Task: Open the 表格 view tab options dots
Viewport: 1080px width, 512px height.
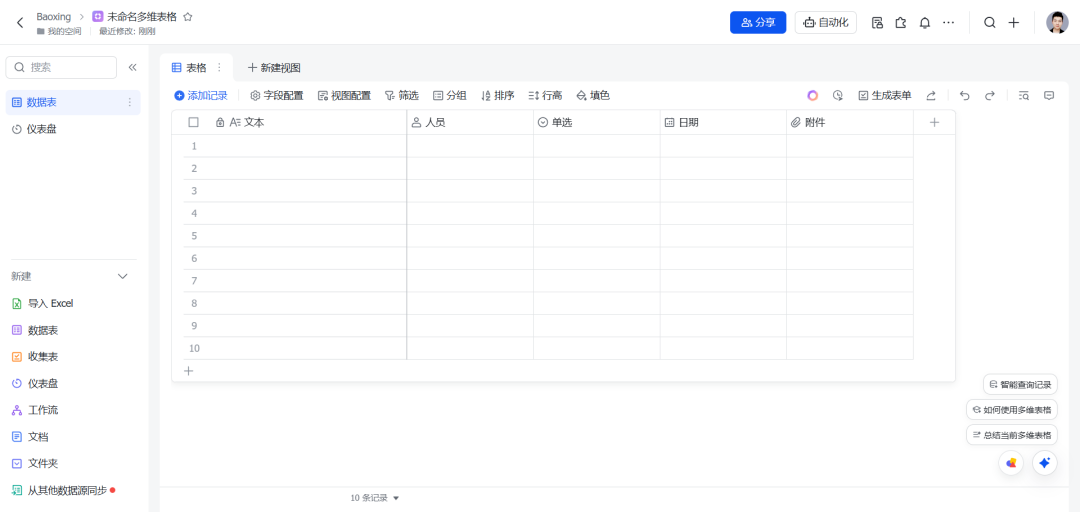Action: point(220,68)
